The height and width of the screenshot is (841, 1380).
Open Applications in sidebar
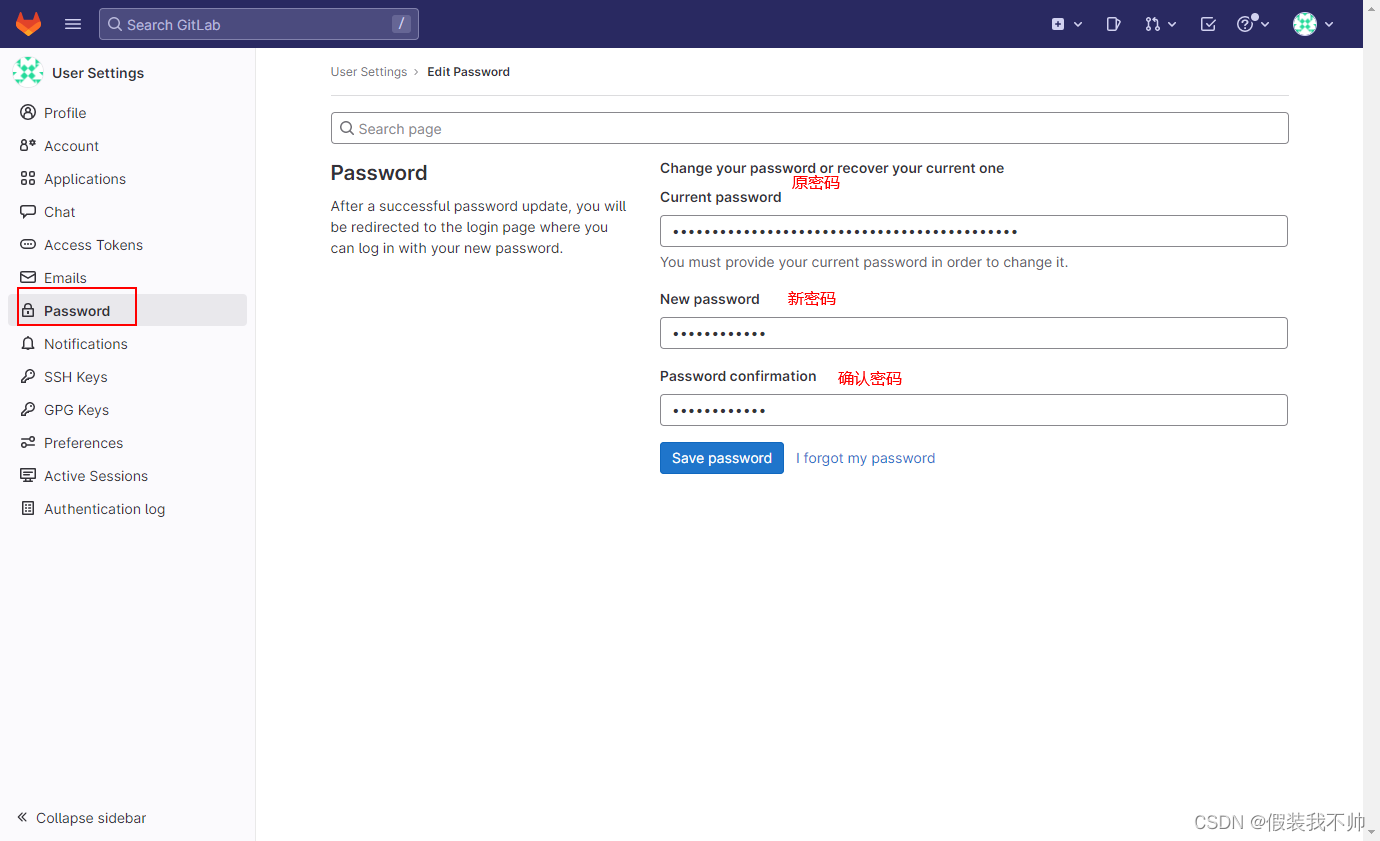click(x=127, y=178)
